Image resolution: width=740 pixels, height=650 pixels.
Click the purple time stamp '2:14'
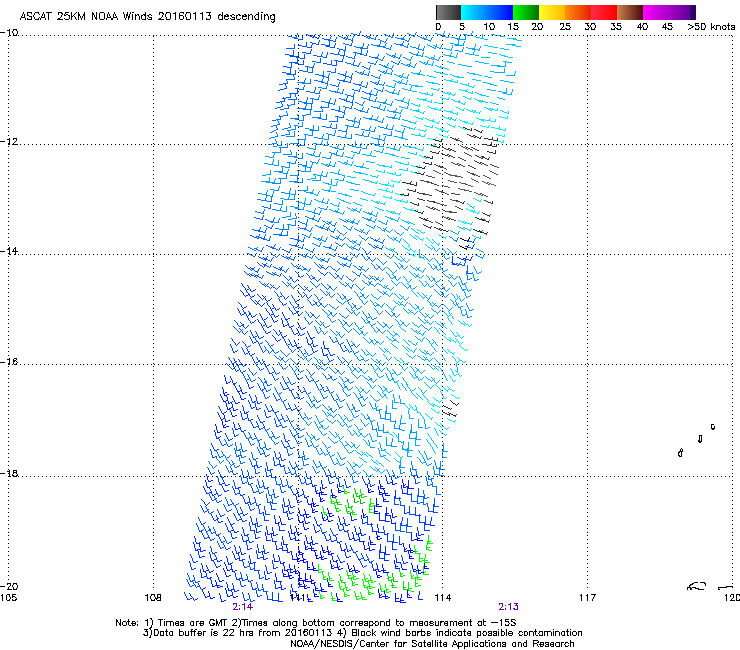[243, 607]
